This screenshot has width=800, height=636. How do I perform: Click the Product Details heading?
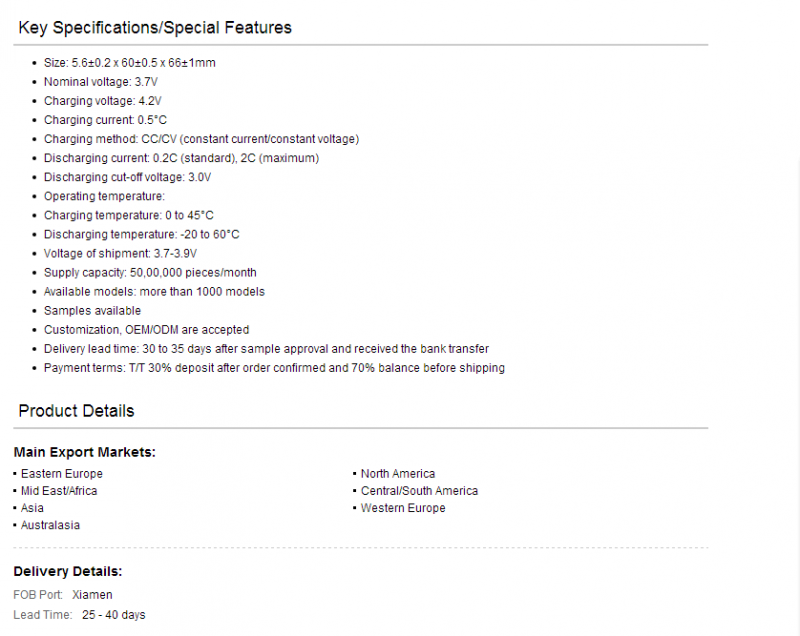tap(76, 411)
